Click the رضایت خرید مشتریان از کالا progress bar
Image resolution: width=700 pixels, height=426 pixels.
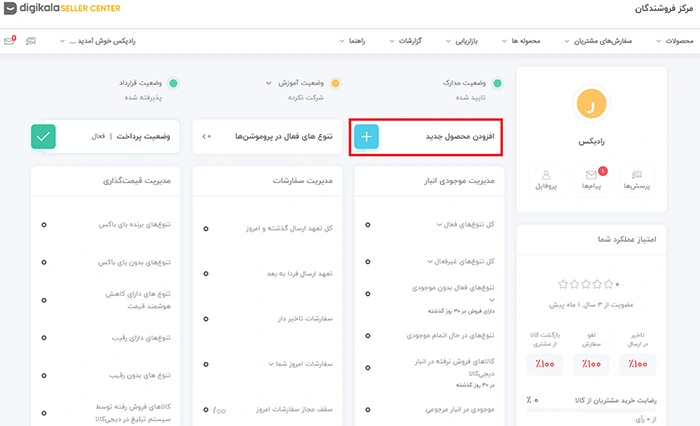click(592, 410)
